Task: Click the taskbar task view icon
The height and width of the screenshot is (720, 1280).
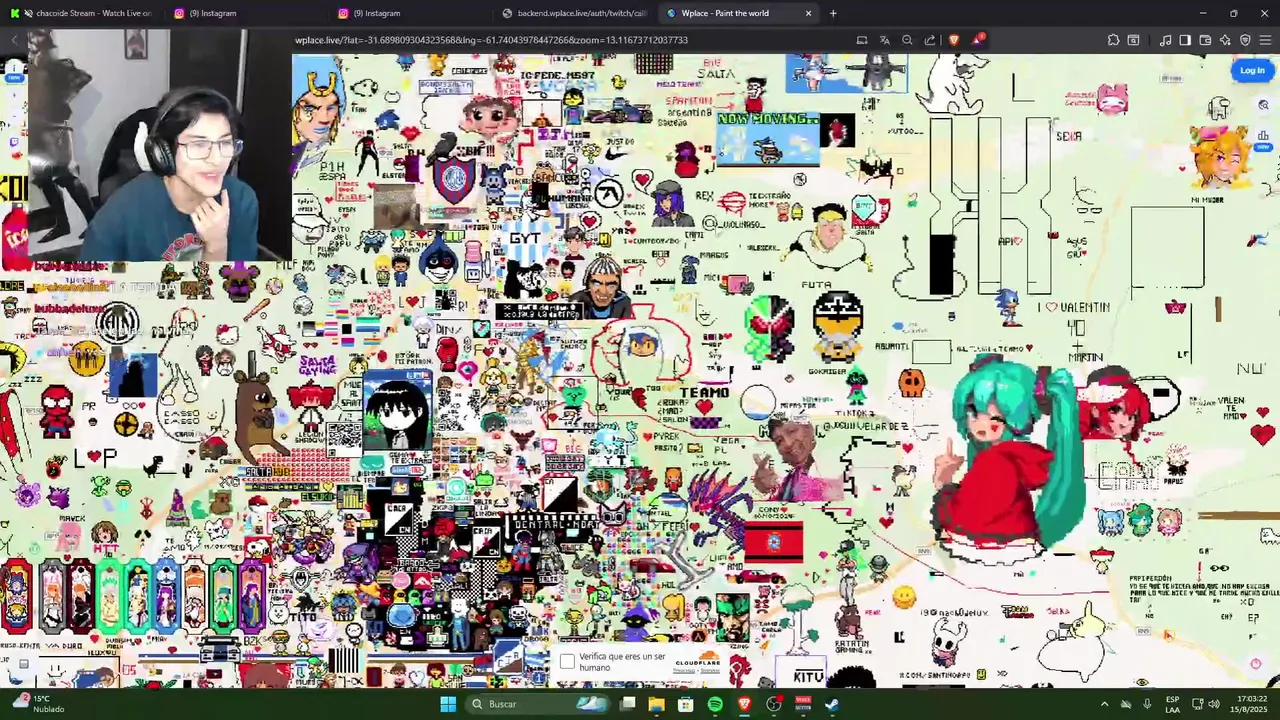Action: 627,704
